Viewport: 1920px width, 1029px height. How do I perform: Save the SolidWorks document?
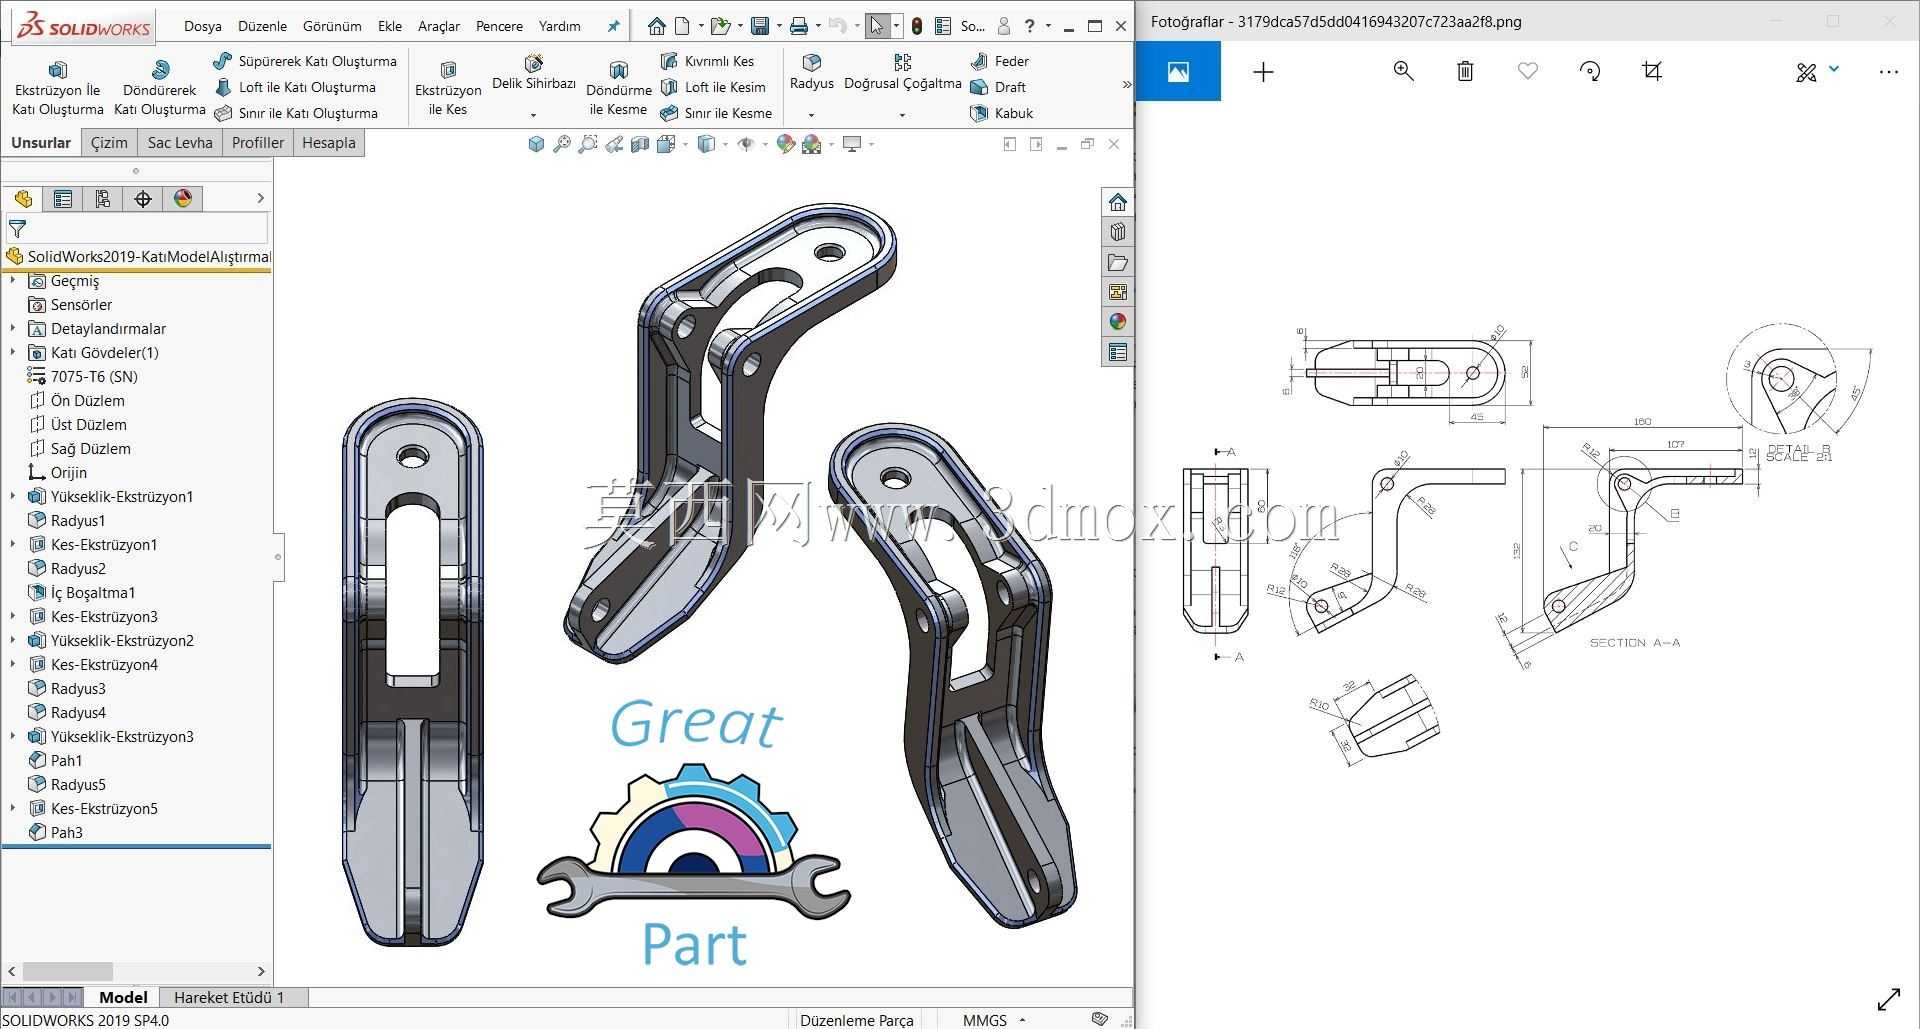[x=760, y=26]
